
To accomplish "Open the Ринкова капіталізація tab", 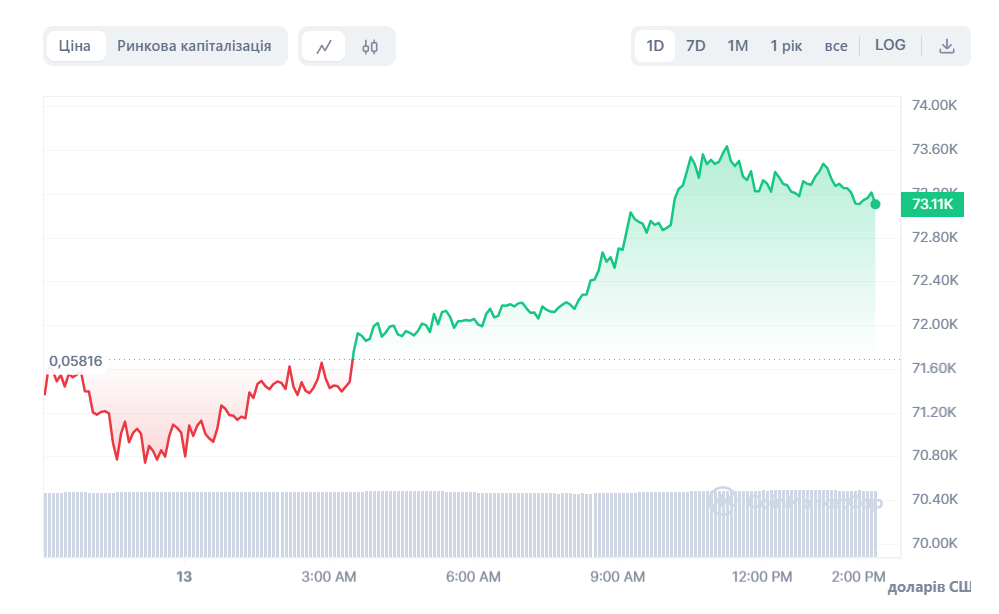I will click(x=194, y=46).
